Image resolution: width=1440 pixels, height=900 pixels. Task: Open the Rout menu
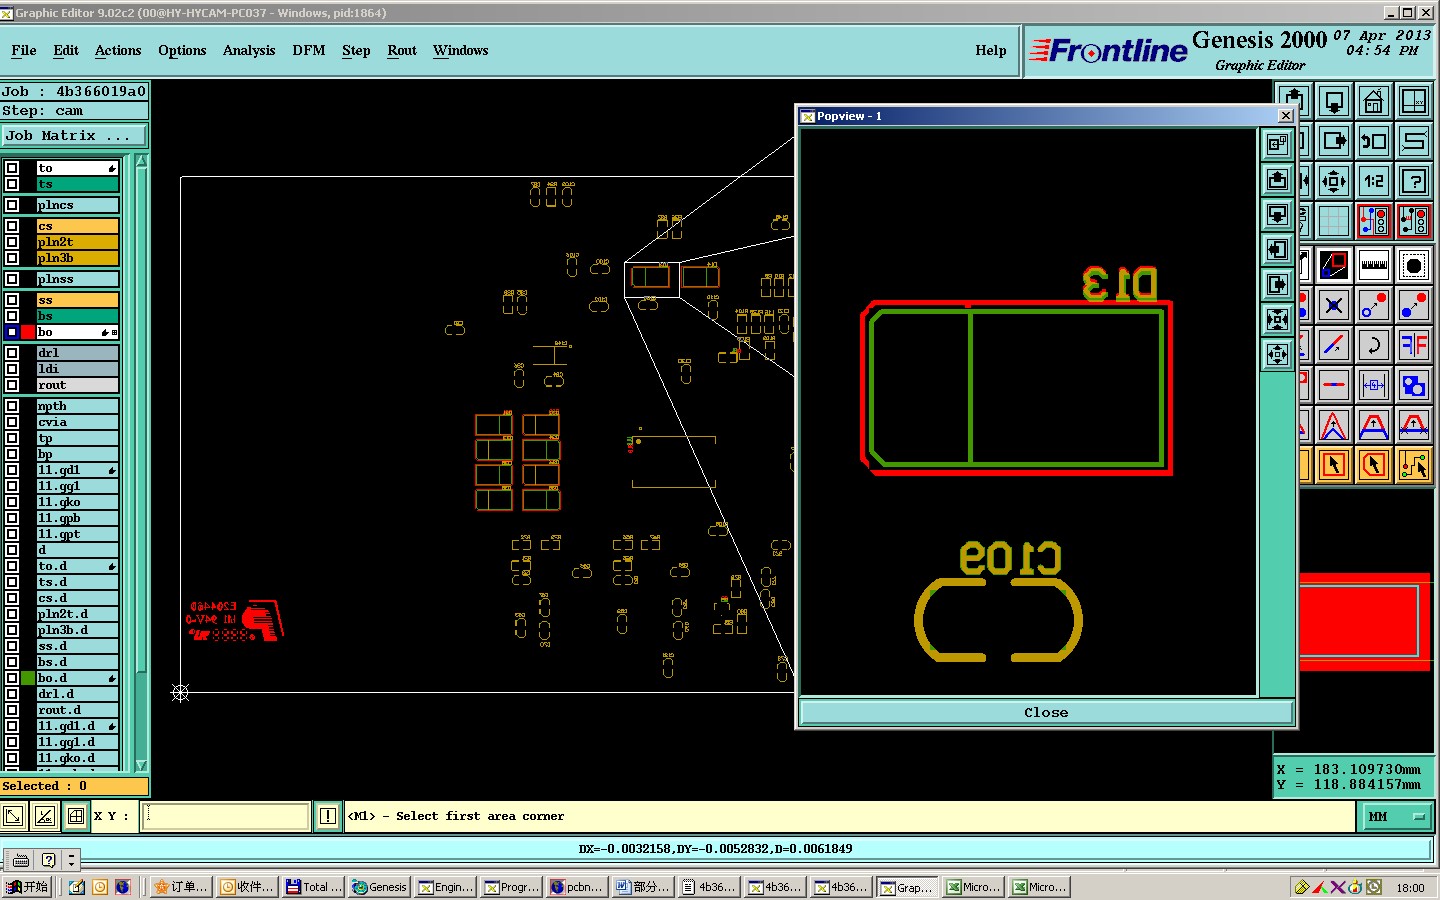tap(402, 50)
